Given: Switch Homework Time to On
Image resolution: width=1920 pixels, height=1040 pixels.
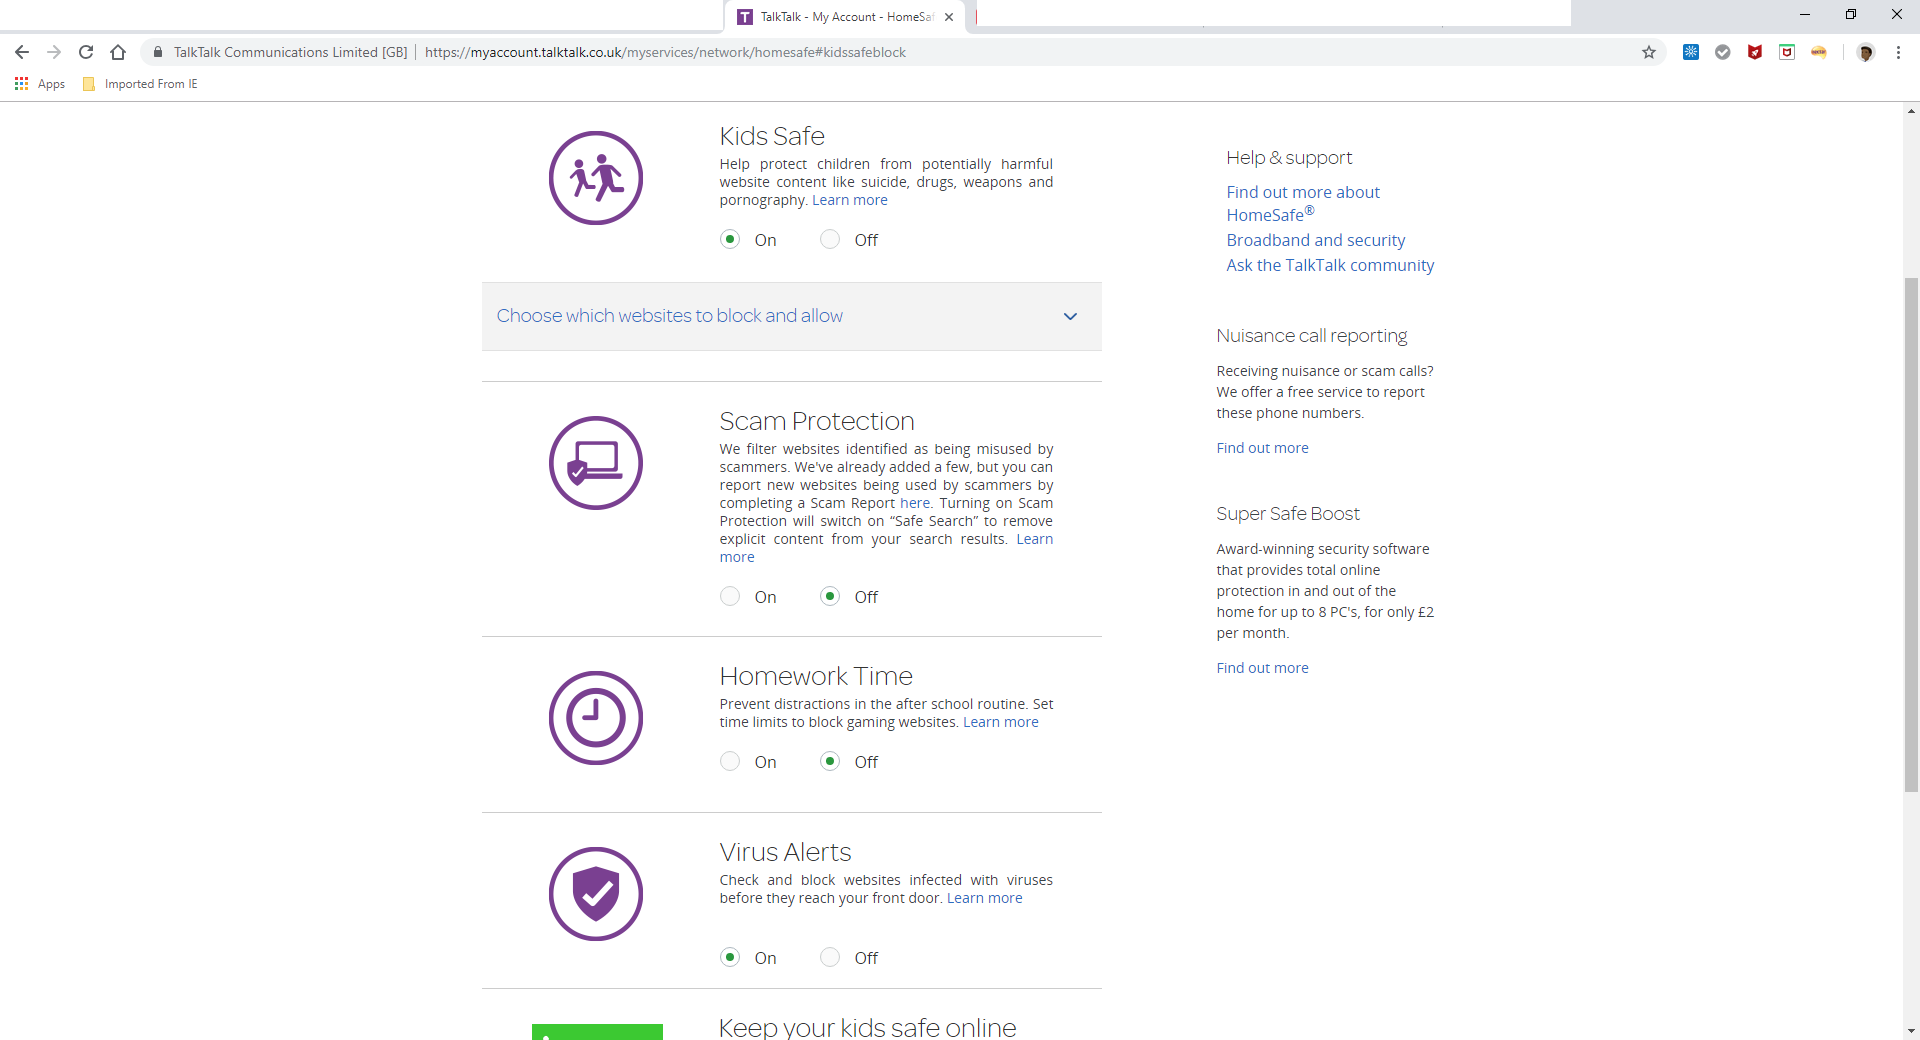Looking at the screenshot, I should [730, 761].
